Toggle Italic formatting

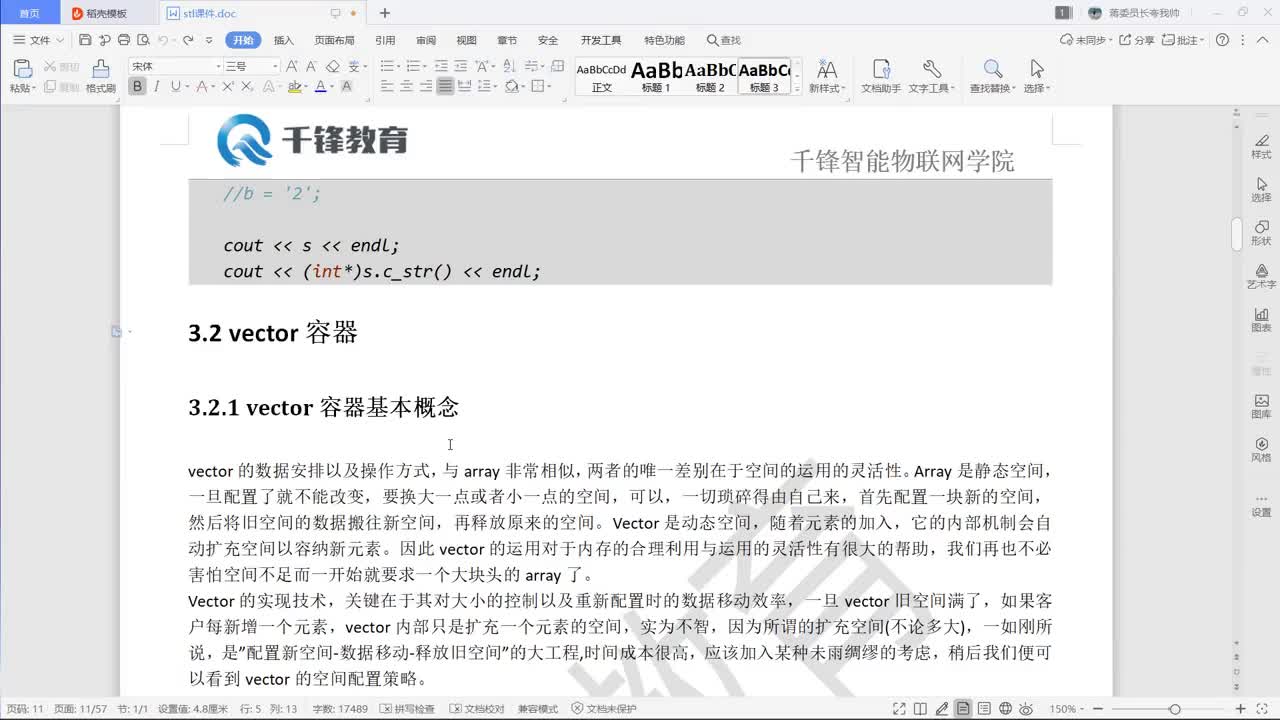[x=156, y=87]
